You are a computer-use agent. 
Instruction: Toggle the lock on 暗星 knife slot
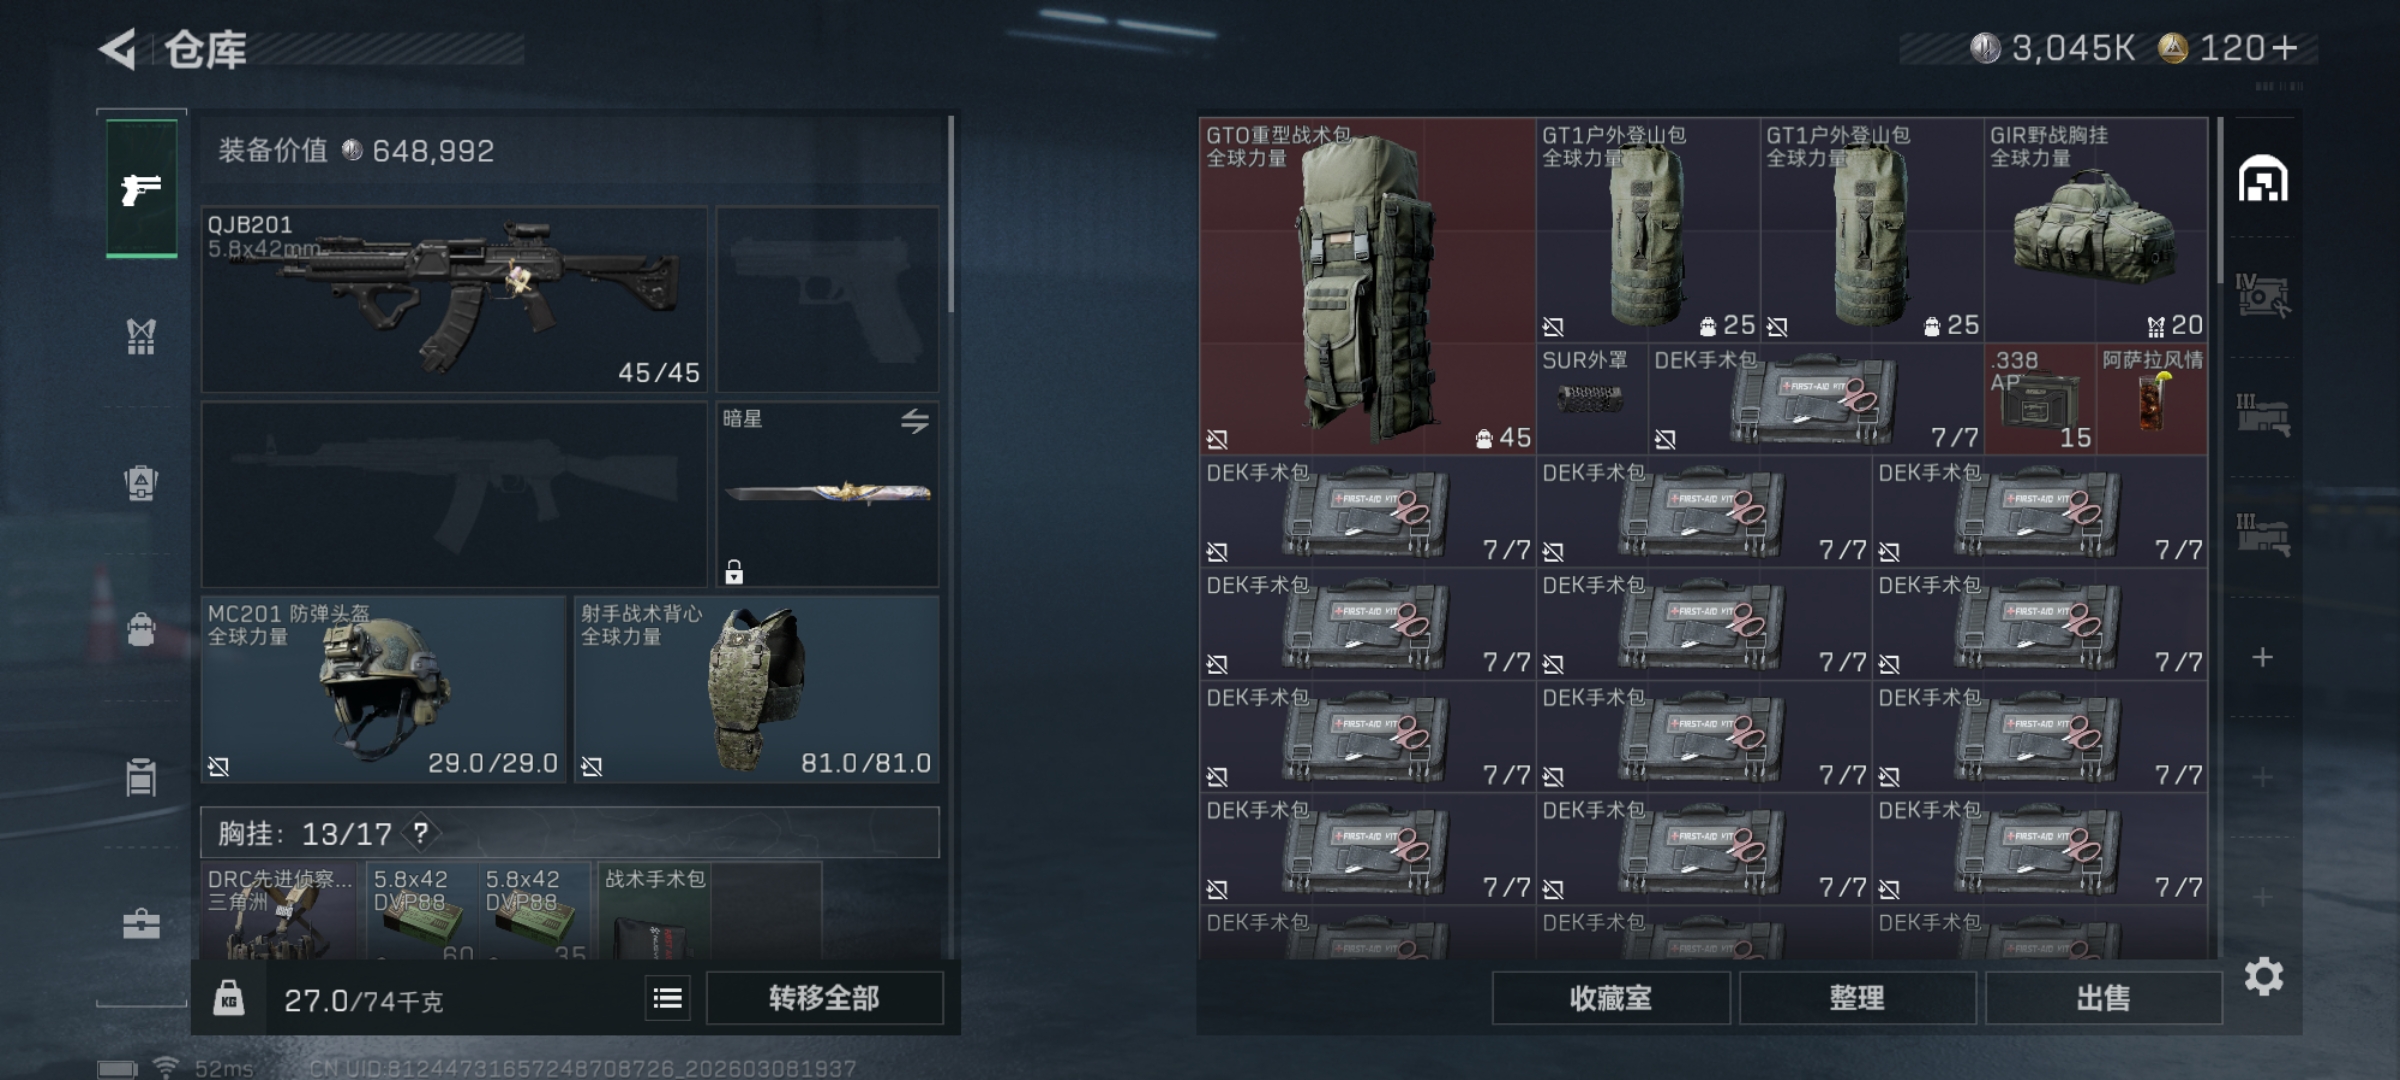click(734, 572)
